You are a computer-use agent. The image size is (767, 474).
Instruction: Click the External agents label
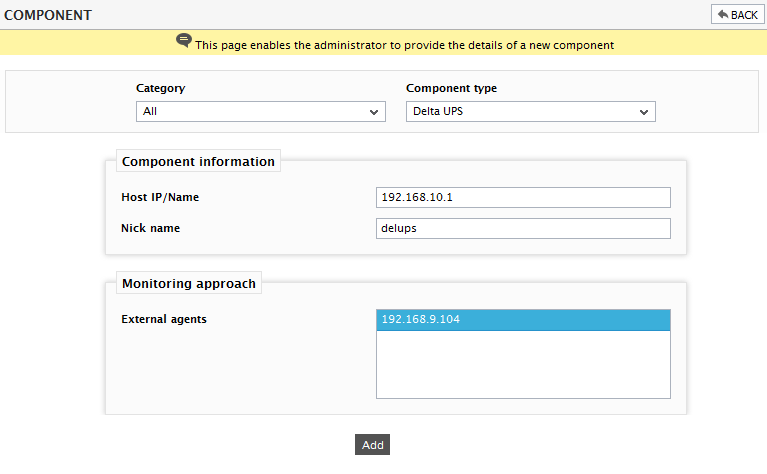(164, 319)
